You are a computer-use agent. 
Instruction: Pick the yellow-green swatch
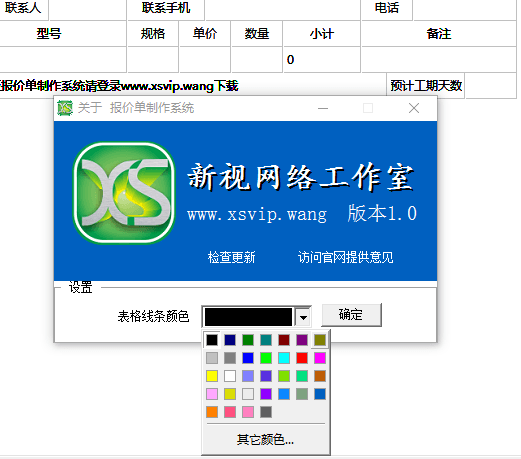pyautogui.click(x=284, y=376)
